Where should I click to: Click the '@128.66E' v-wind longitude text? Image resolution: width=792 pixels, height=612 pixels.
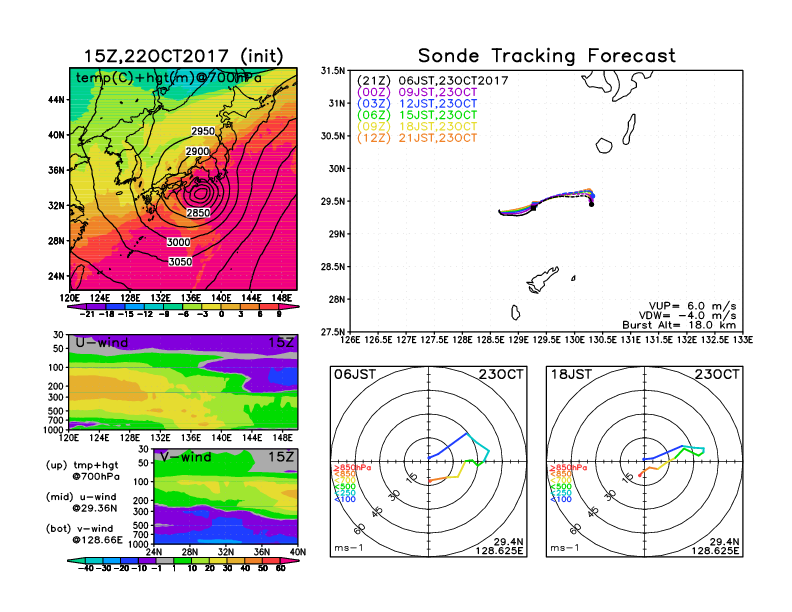(x=97, y=540)
